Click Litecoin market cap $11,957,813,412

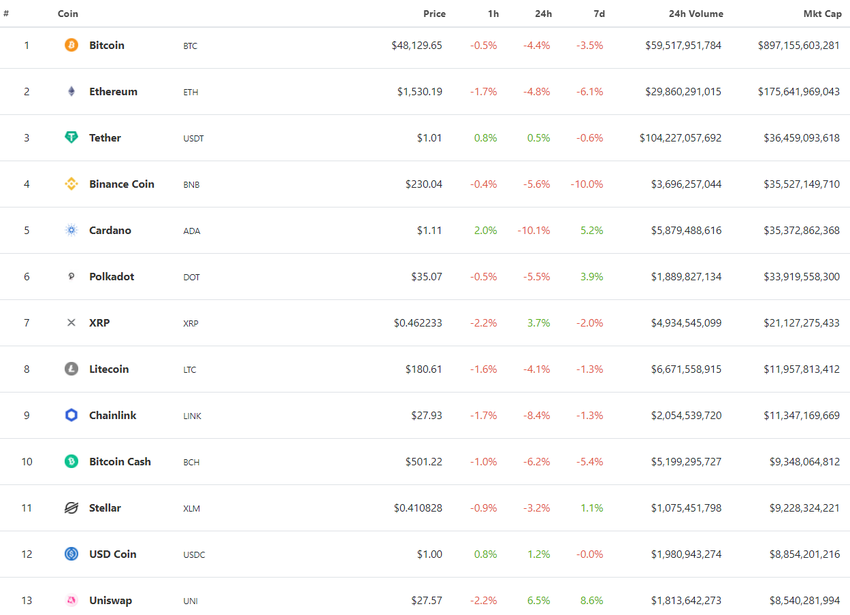click(802, 369)
